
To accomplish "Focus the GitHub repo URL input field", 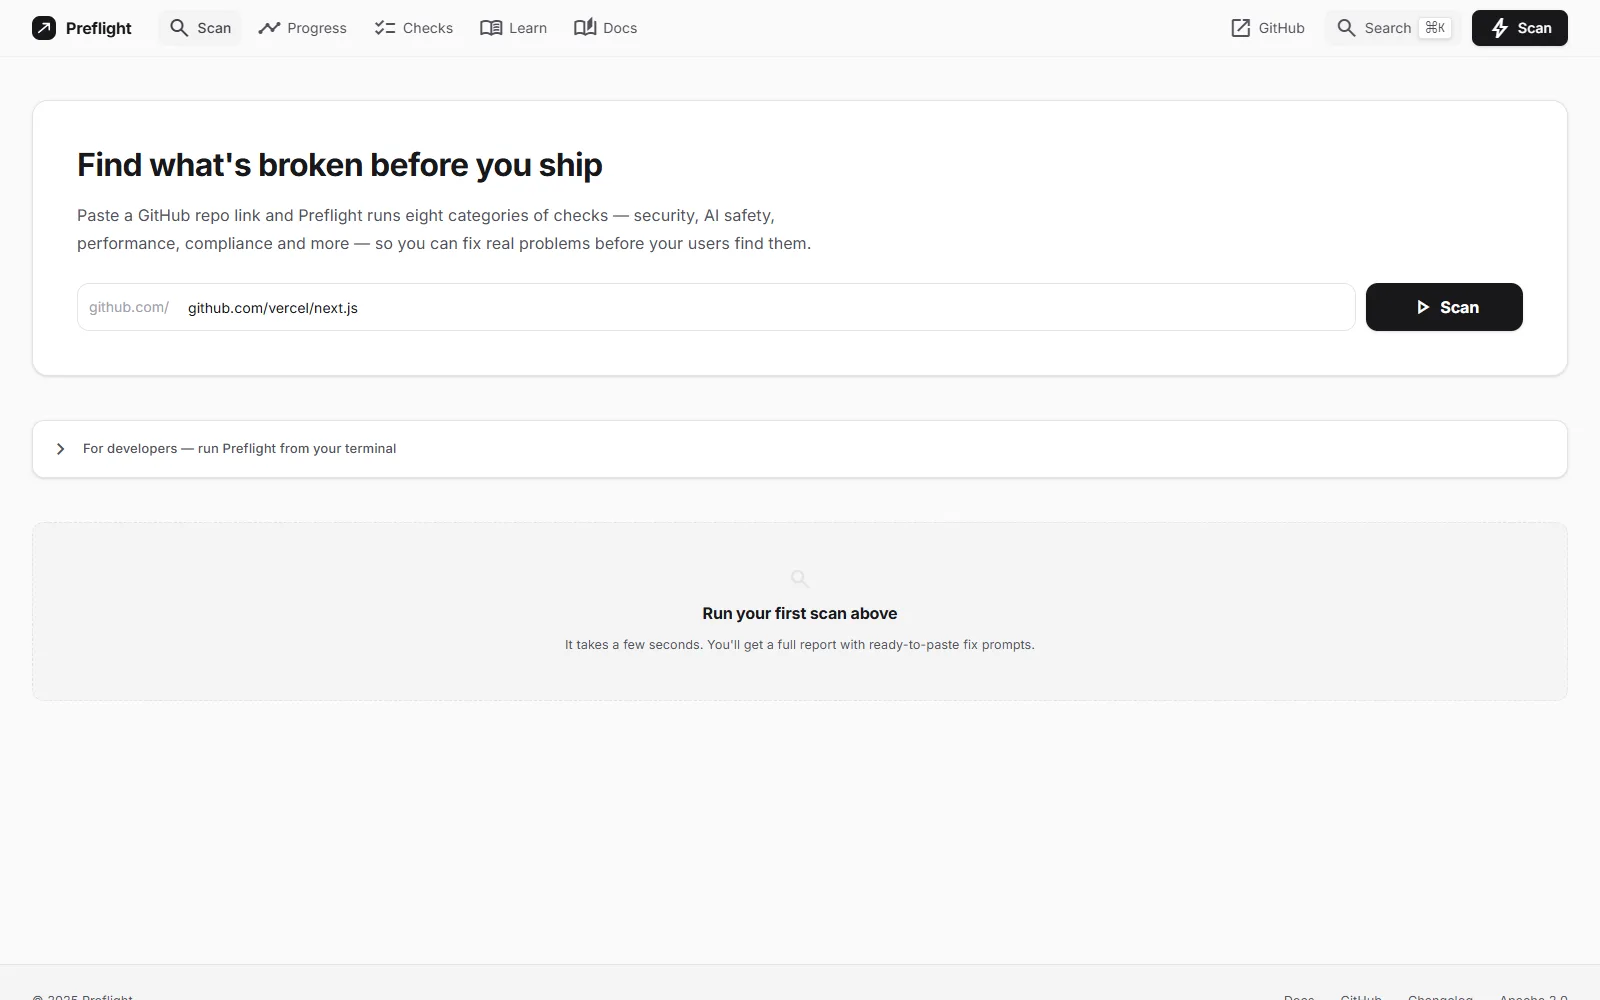I will pos(716,307).
